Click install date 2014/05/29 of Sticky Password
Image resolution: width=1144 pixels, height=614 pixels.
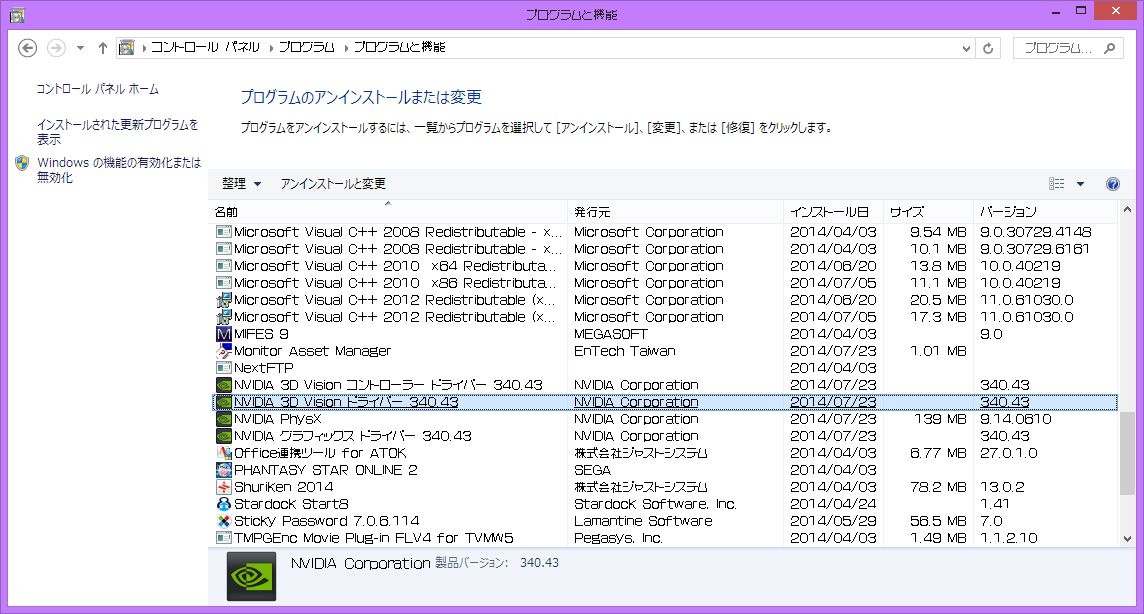(833, 521)
